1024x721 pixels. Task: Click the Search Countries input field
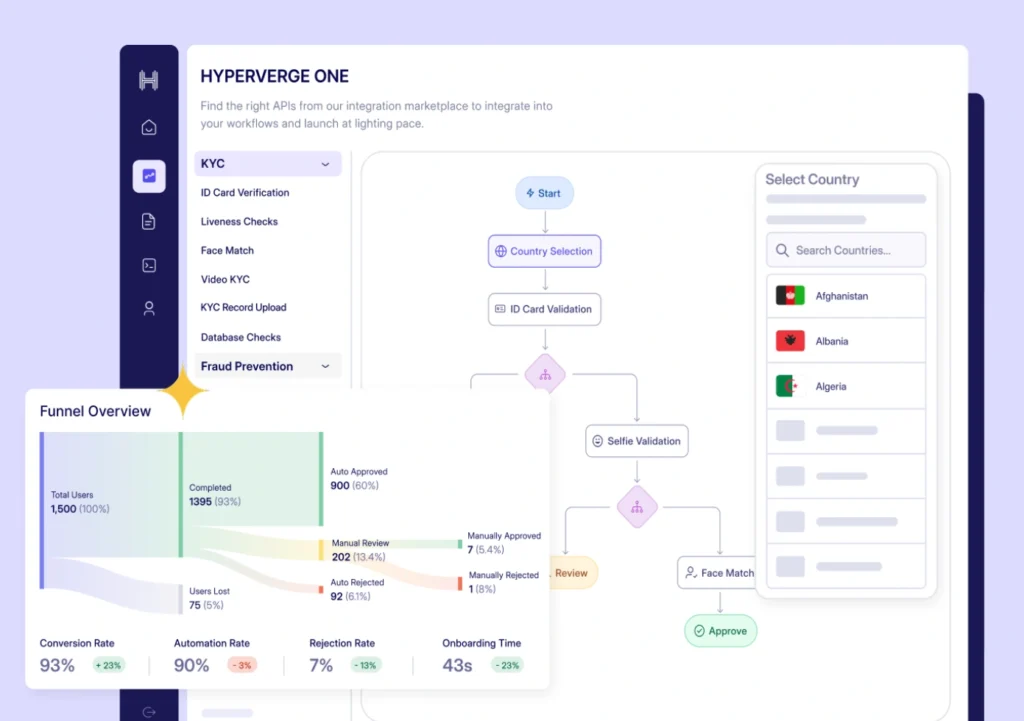pos(845,250)
